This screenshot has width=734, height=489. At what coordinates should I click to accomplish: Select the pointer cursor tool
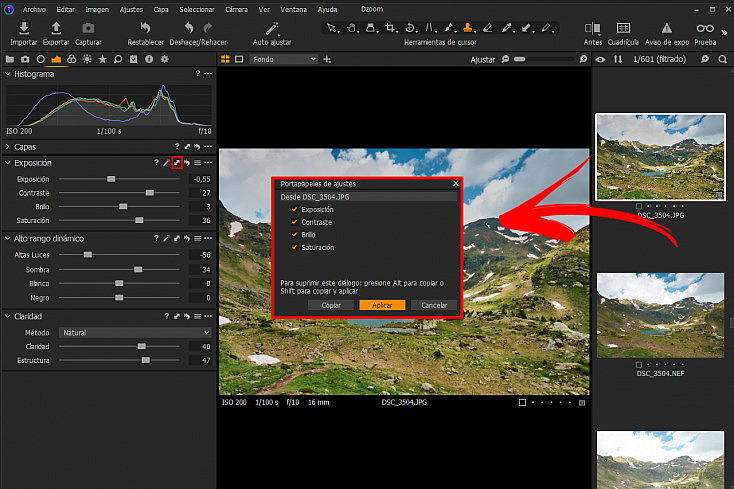coord(332,28)
